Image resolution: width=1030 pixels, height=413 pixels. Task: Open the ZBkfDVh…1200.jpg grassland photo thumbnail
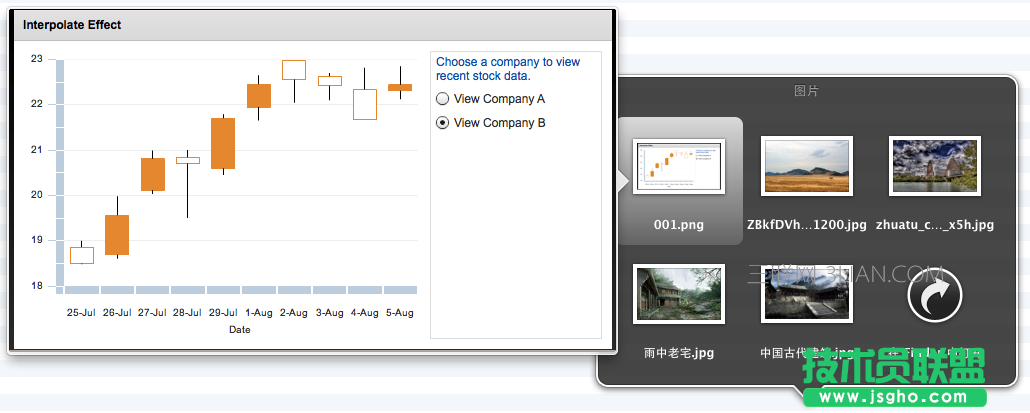(806, 165)
